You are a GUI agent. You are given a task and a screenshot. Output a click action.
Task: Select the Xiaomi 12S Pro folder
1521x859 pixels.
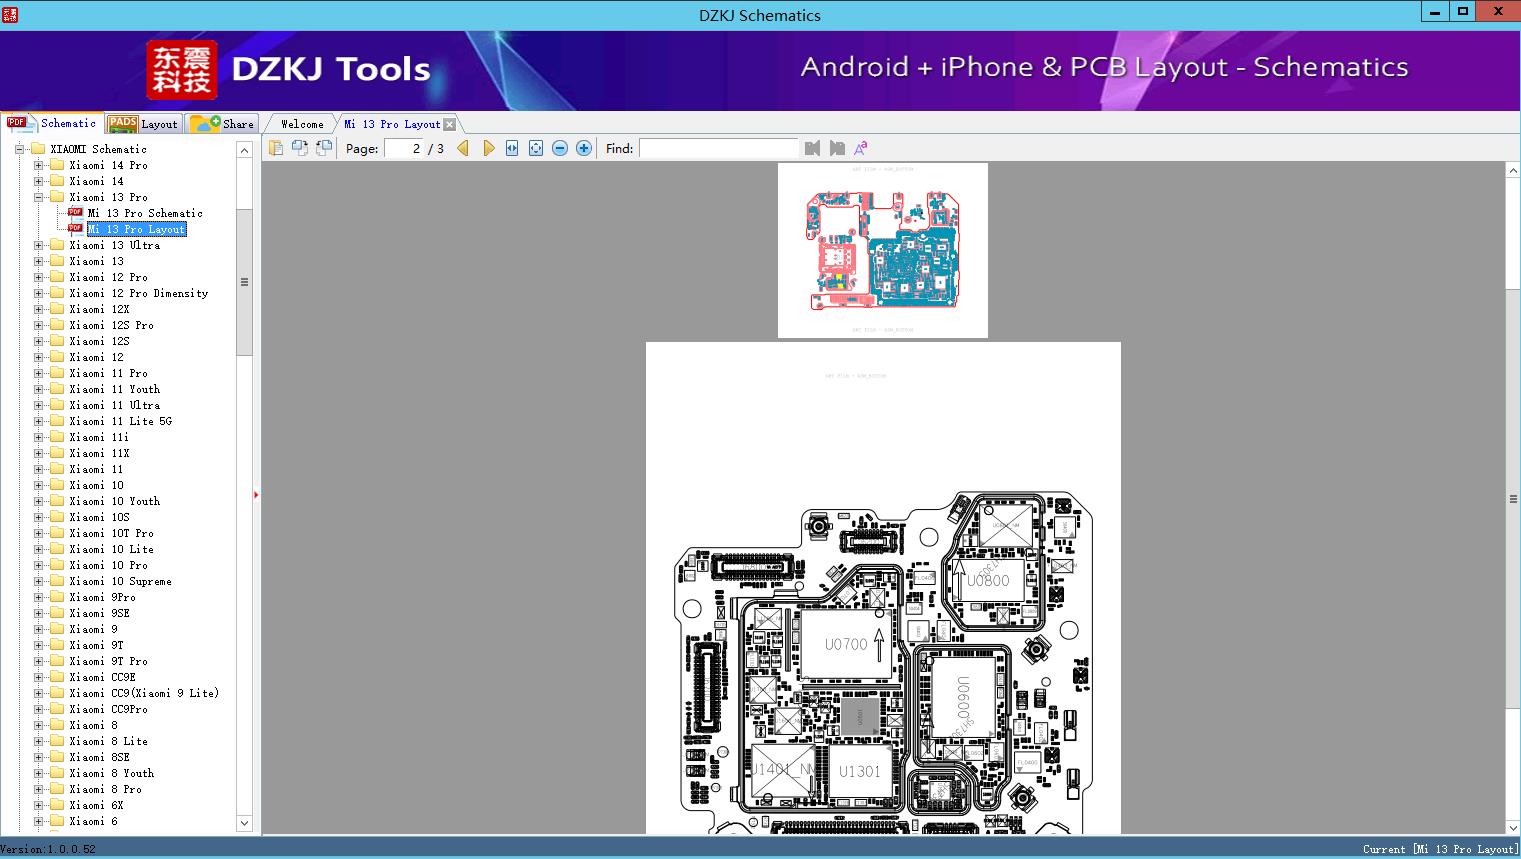click(x=111, y=325)
